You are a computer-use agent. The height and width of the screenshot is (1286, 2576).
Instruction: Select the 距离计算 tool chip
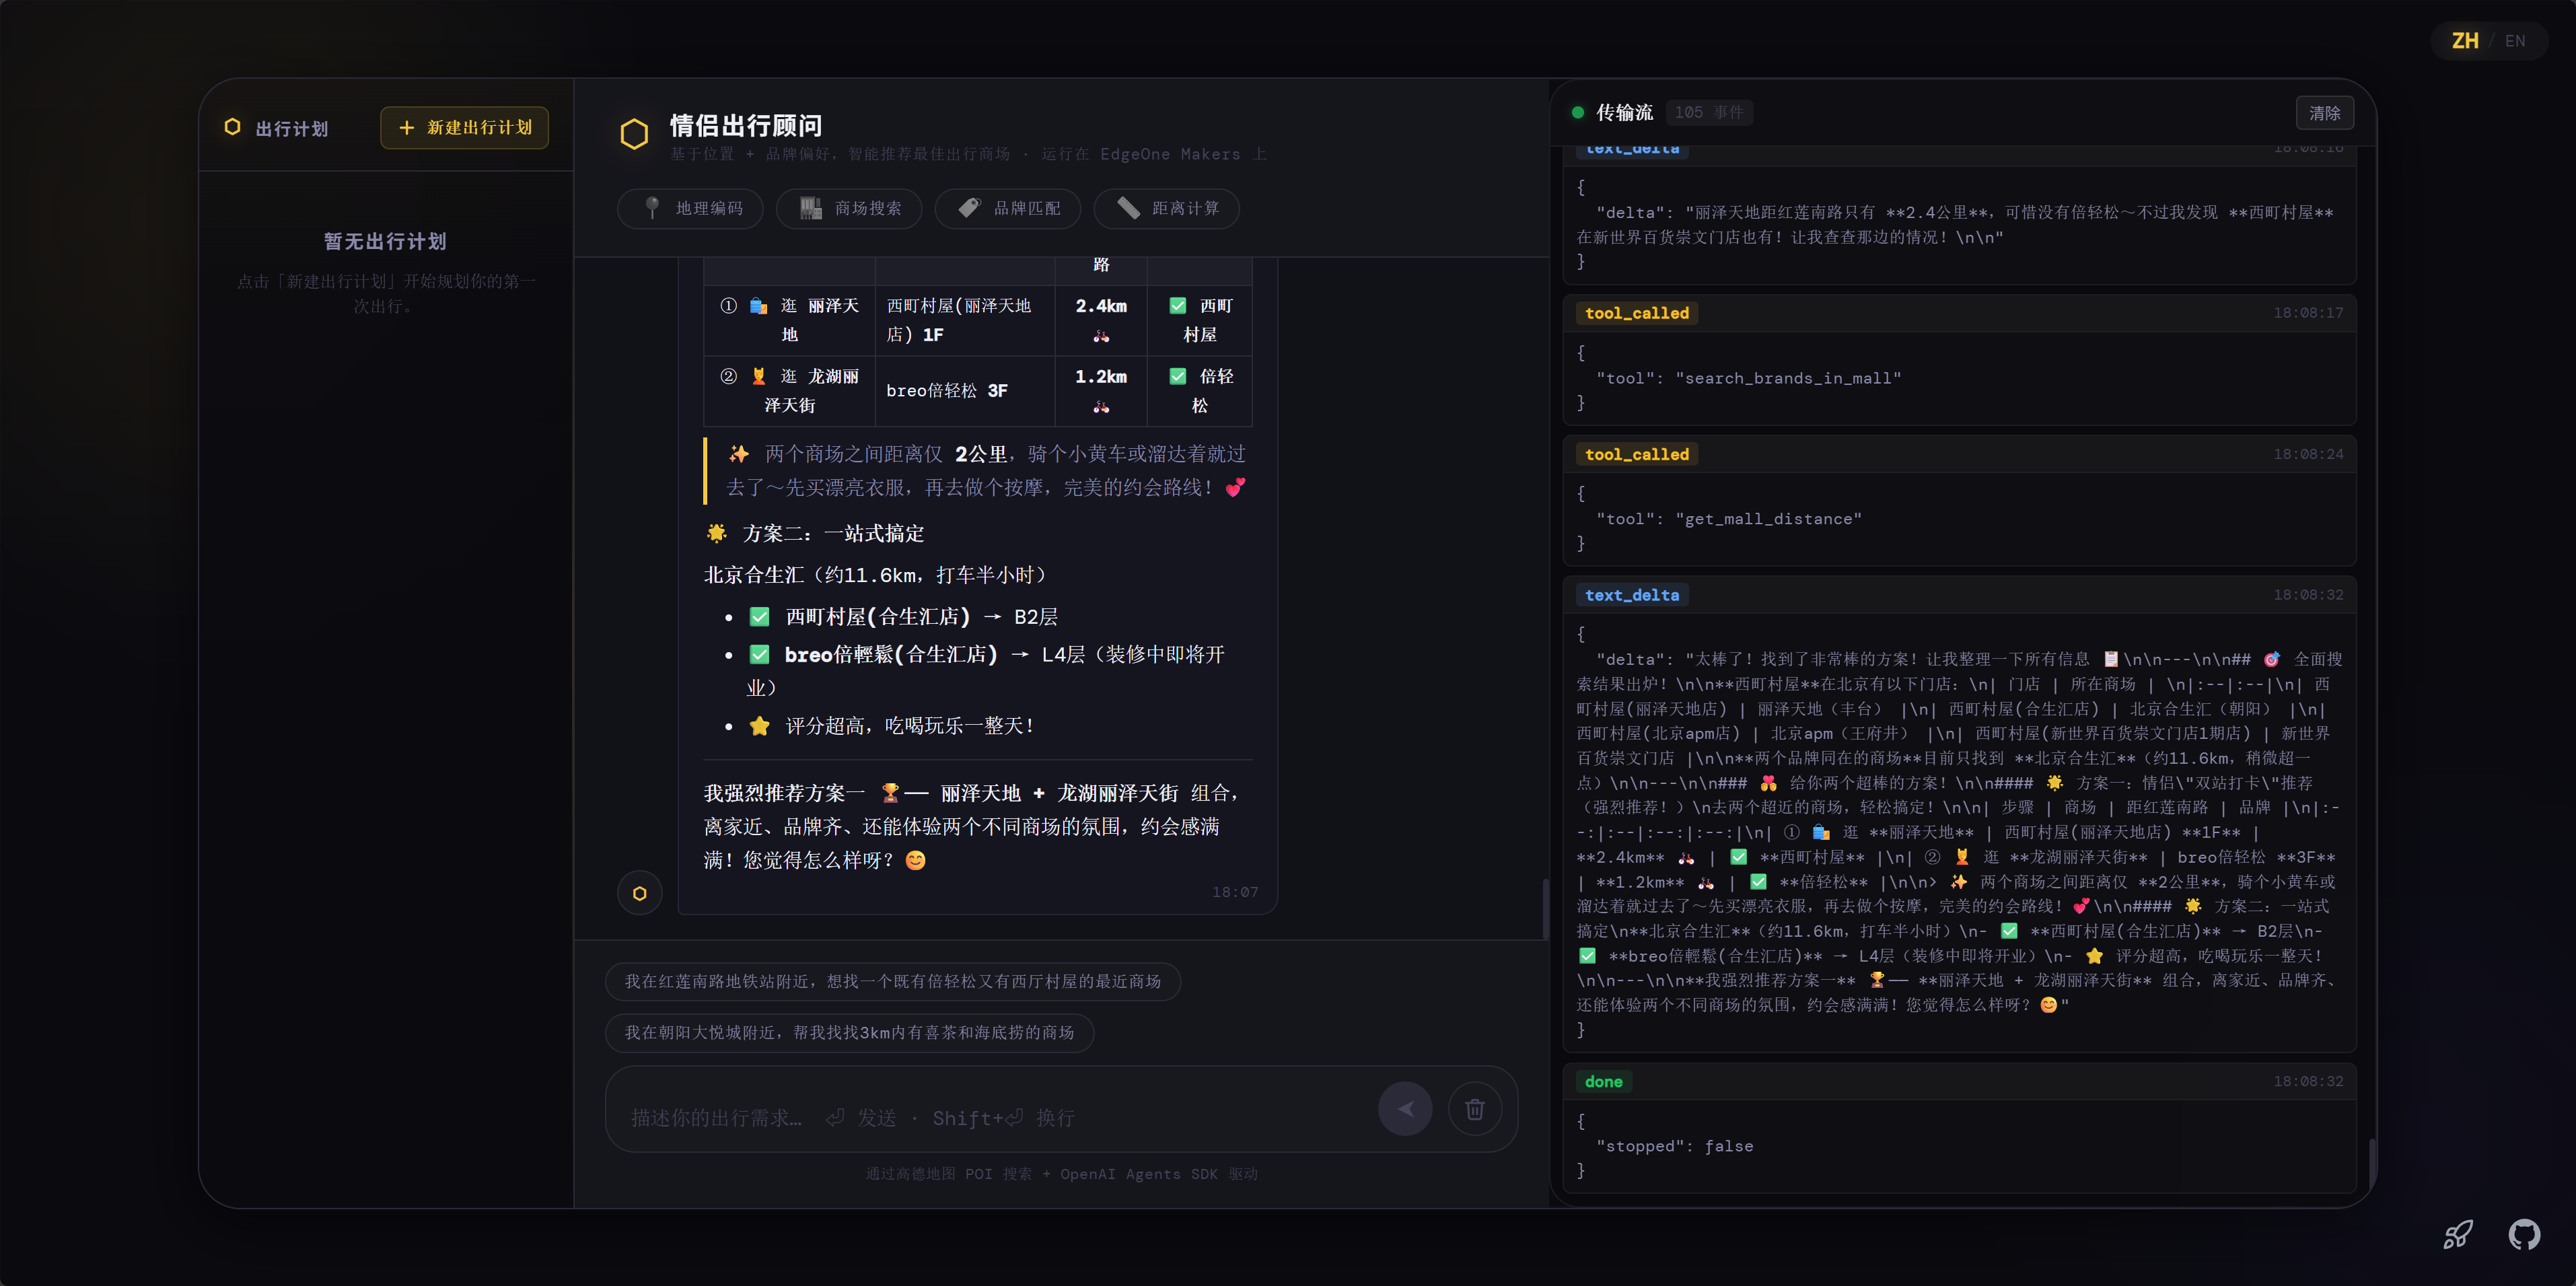click(1167, 208)
